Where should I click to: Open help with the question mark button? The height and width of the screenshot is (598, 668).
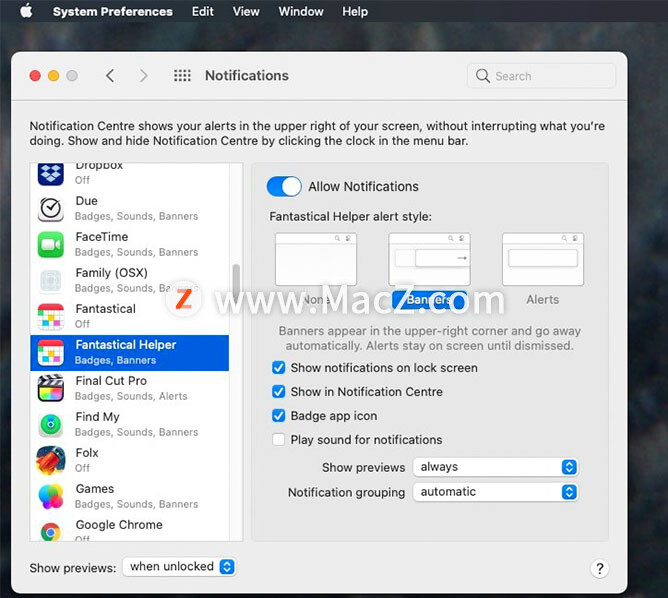(x=599, y=568)
